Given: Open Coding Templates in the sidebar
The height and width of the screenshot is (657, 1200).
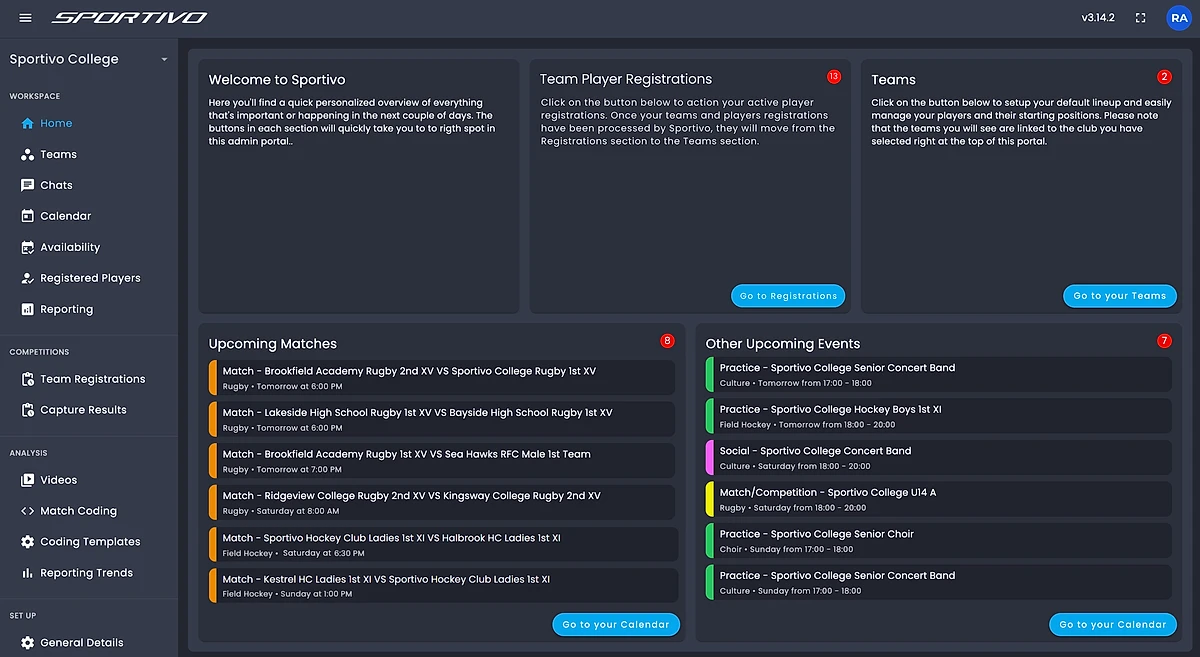Looking at the screenshot, I should coord(89,542).
